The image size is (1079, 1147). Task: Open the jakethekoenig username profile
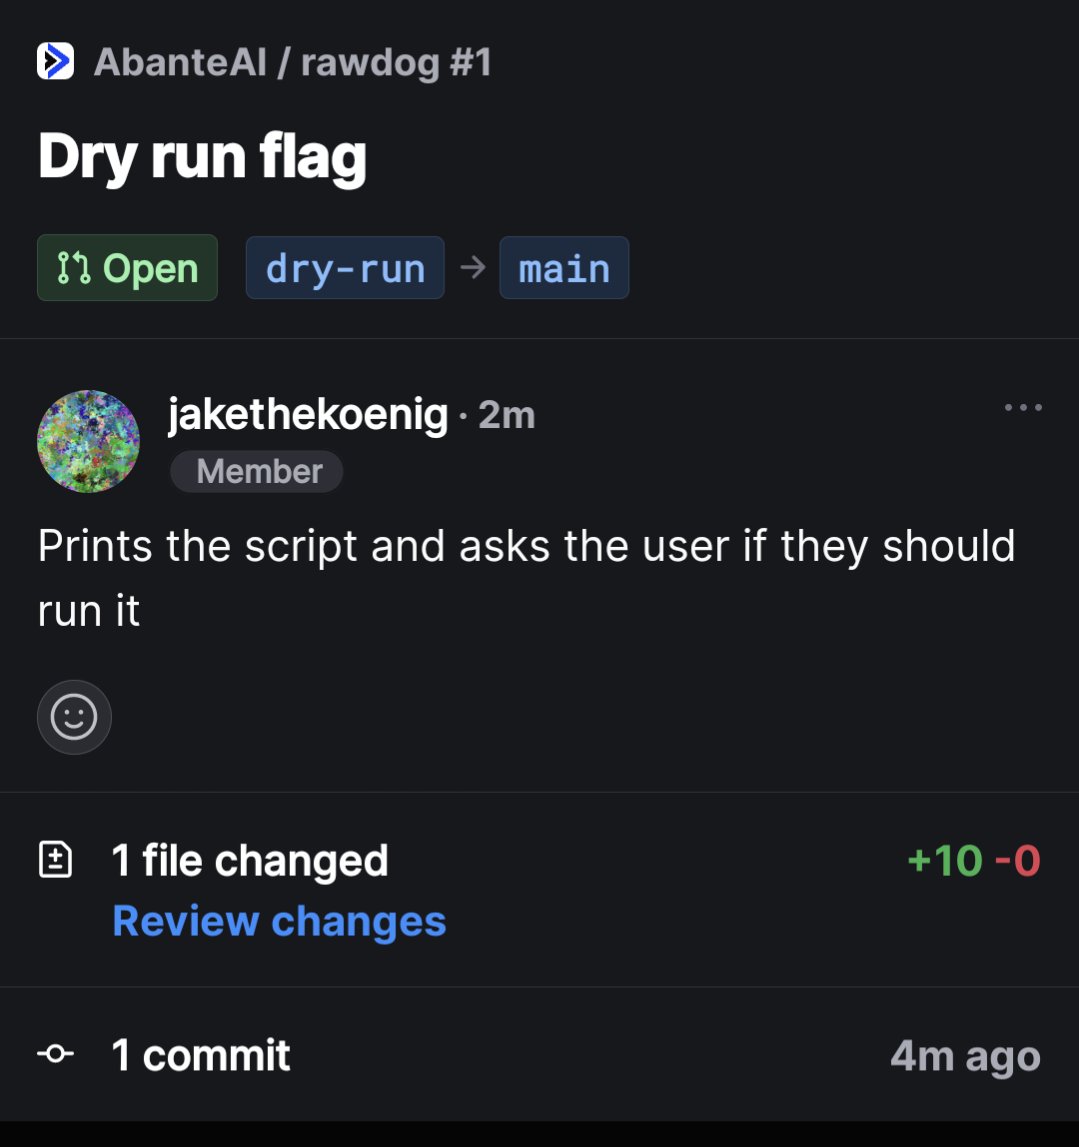(x=308, y=414)
